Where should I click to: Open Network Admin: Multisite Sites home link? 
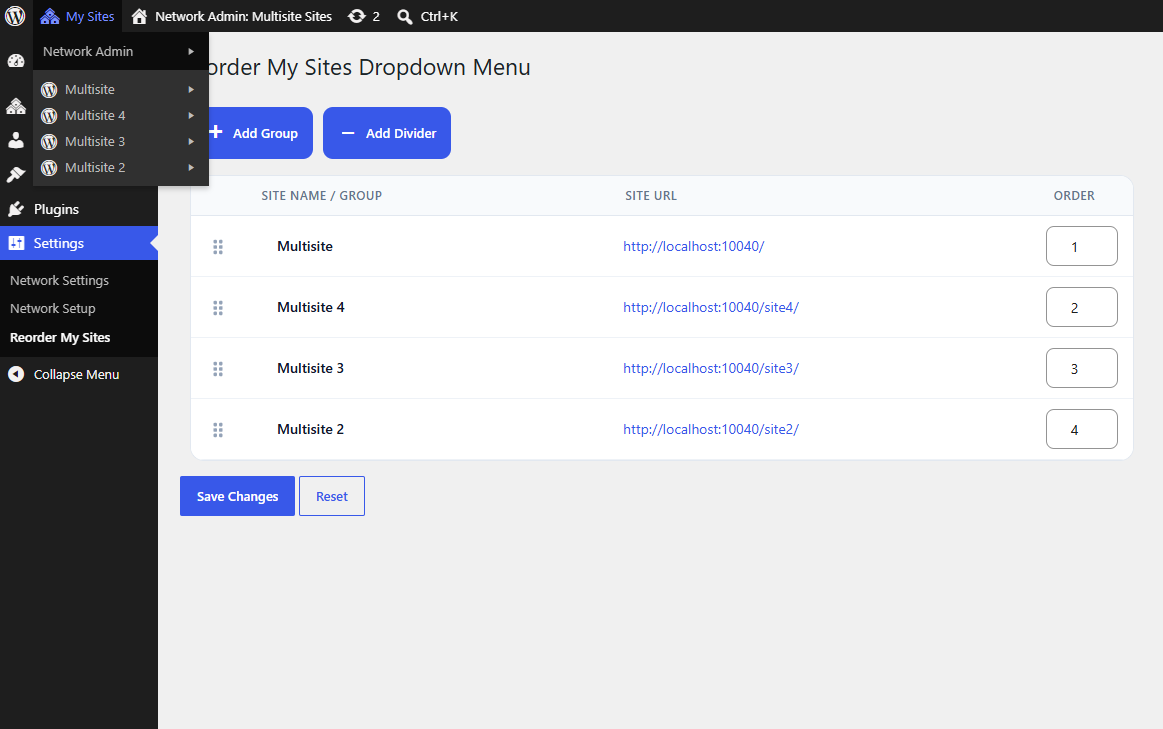[x=231, y=16]
